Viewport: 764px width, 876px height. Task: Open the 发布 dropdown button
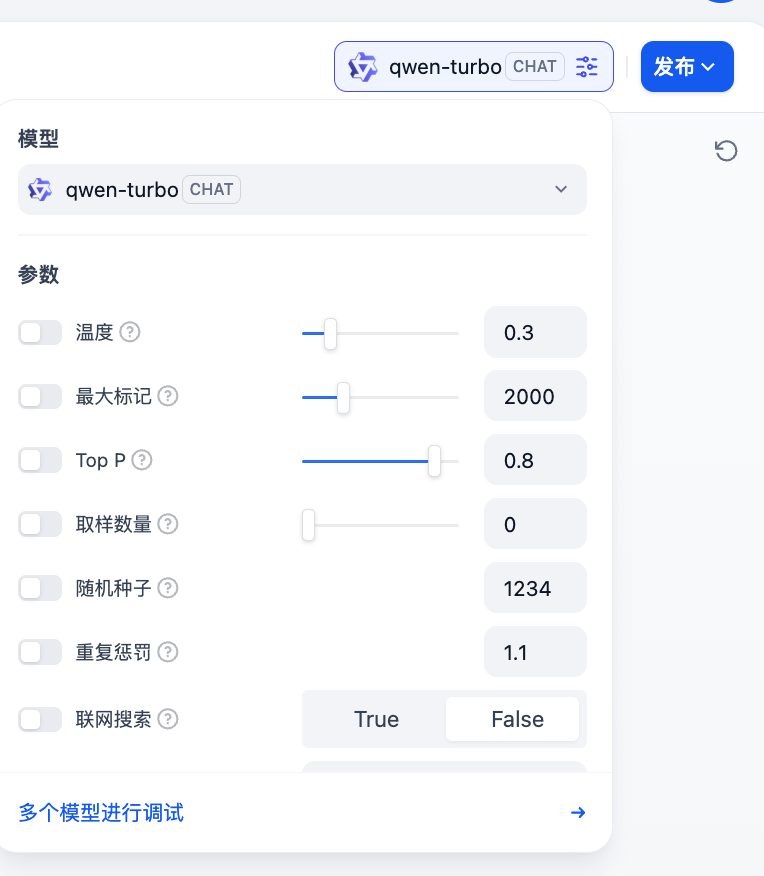(x=686, y=67)
